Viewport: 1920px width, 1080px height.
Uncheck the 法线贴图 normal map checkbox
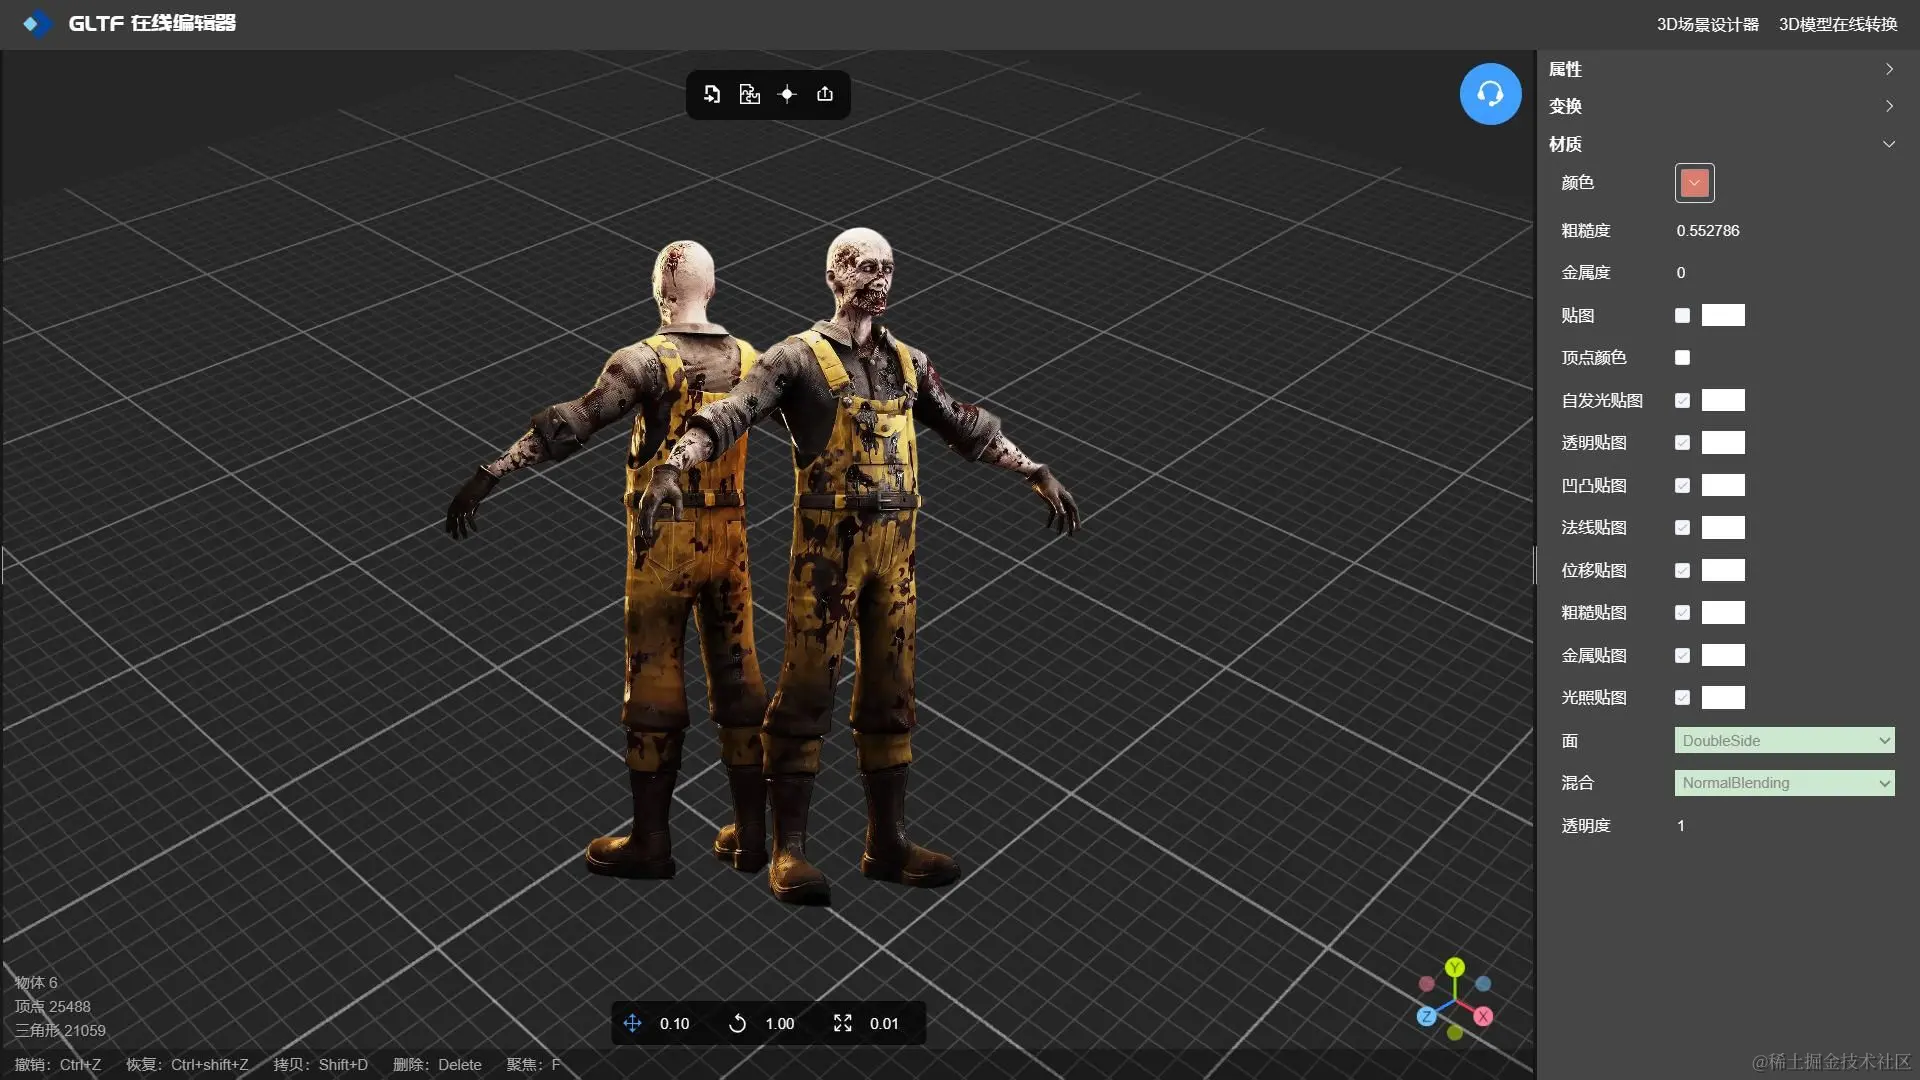pos(1682,527)
